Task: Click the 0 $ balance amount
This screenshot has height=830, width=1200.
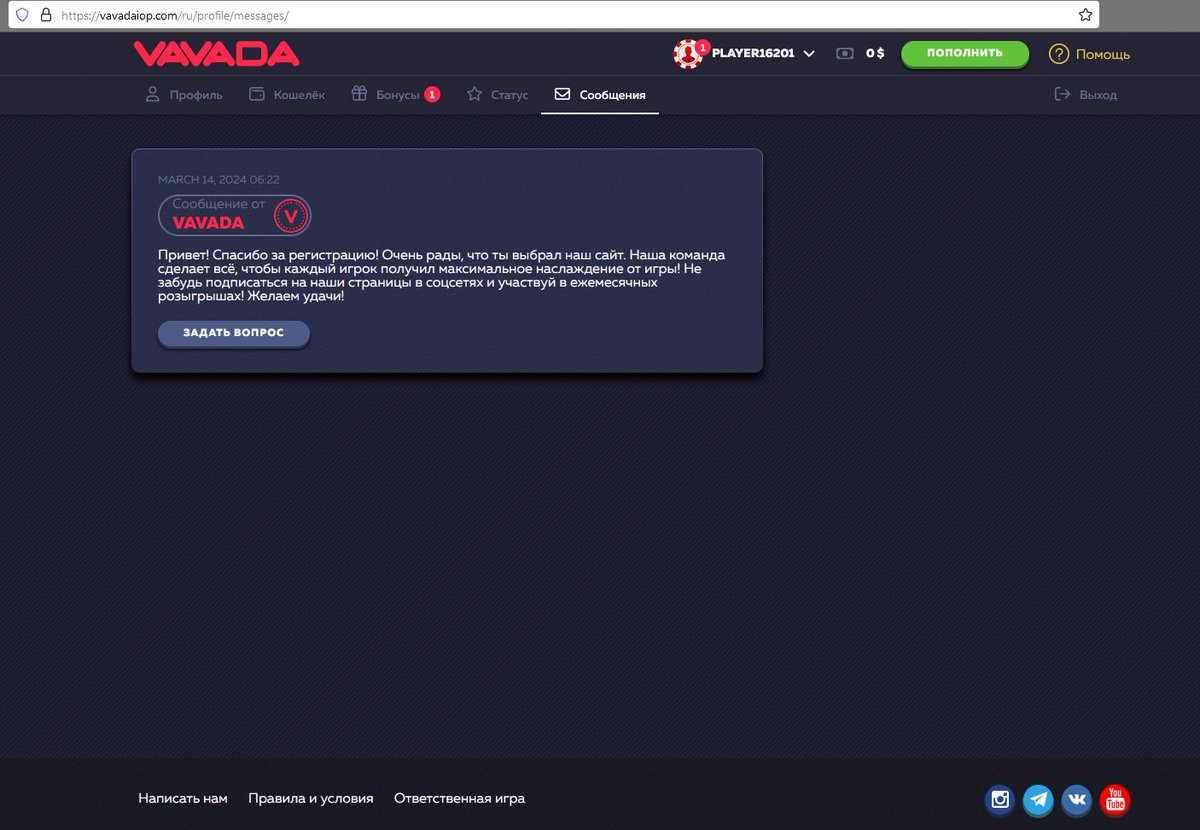Action: click(x=875, y=53)
